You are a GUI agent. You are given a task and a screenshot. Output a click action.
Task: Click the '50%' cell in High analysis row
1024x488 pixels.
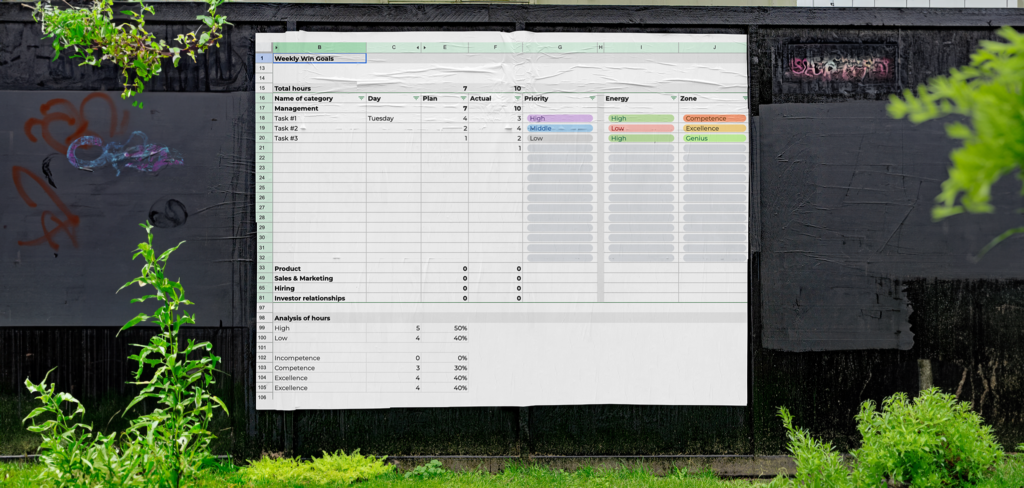(445, 328)
